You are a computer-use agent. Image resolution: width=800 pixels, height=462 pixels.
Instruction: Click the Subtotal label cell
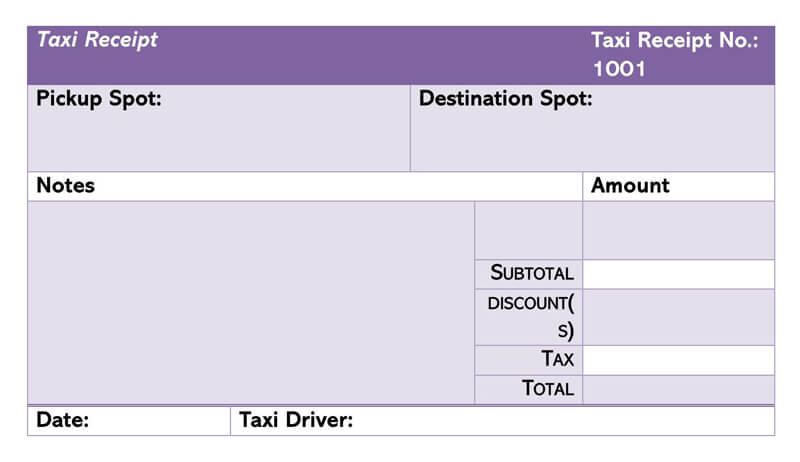point(530,274)
